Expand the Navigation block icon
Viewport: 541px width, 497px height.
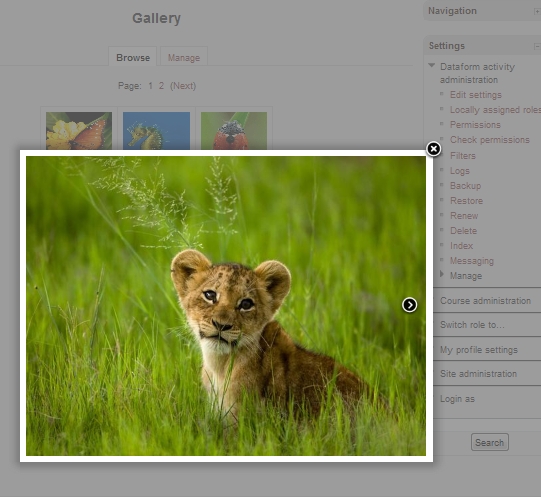pyautogui.click(x=537, y=12)
